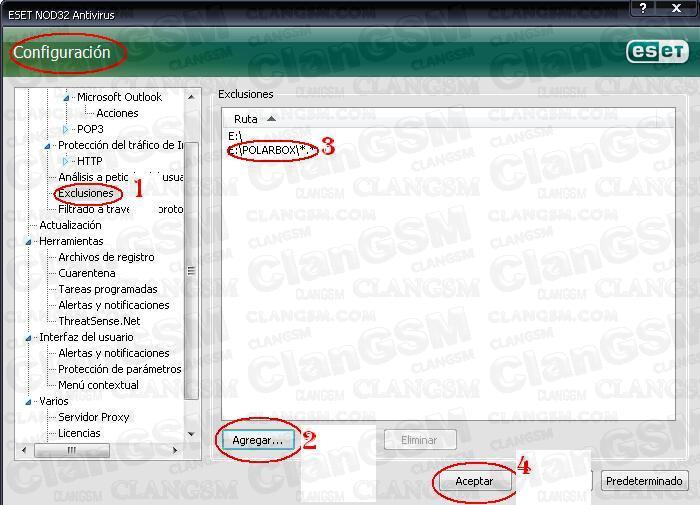The width and height of the screenshot is (700, 505).
Task: Select Licencias tree item
Action: click(79, 434)
